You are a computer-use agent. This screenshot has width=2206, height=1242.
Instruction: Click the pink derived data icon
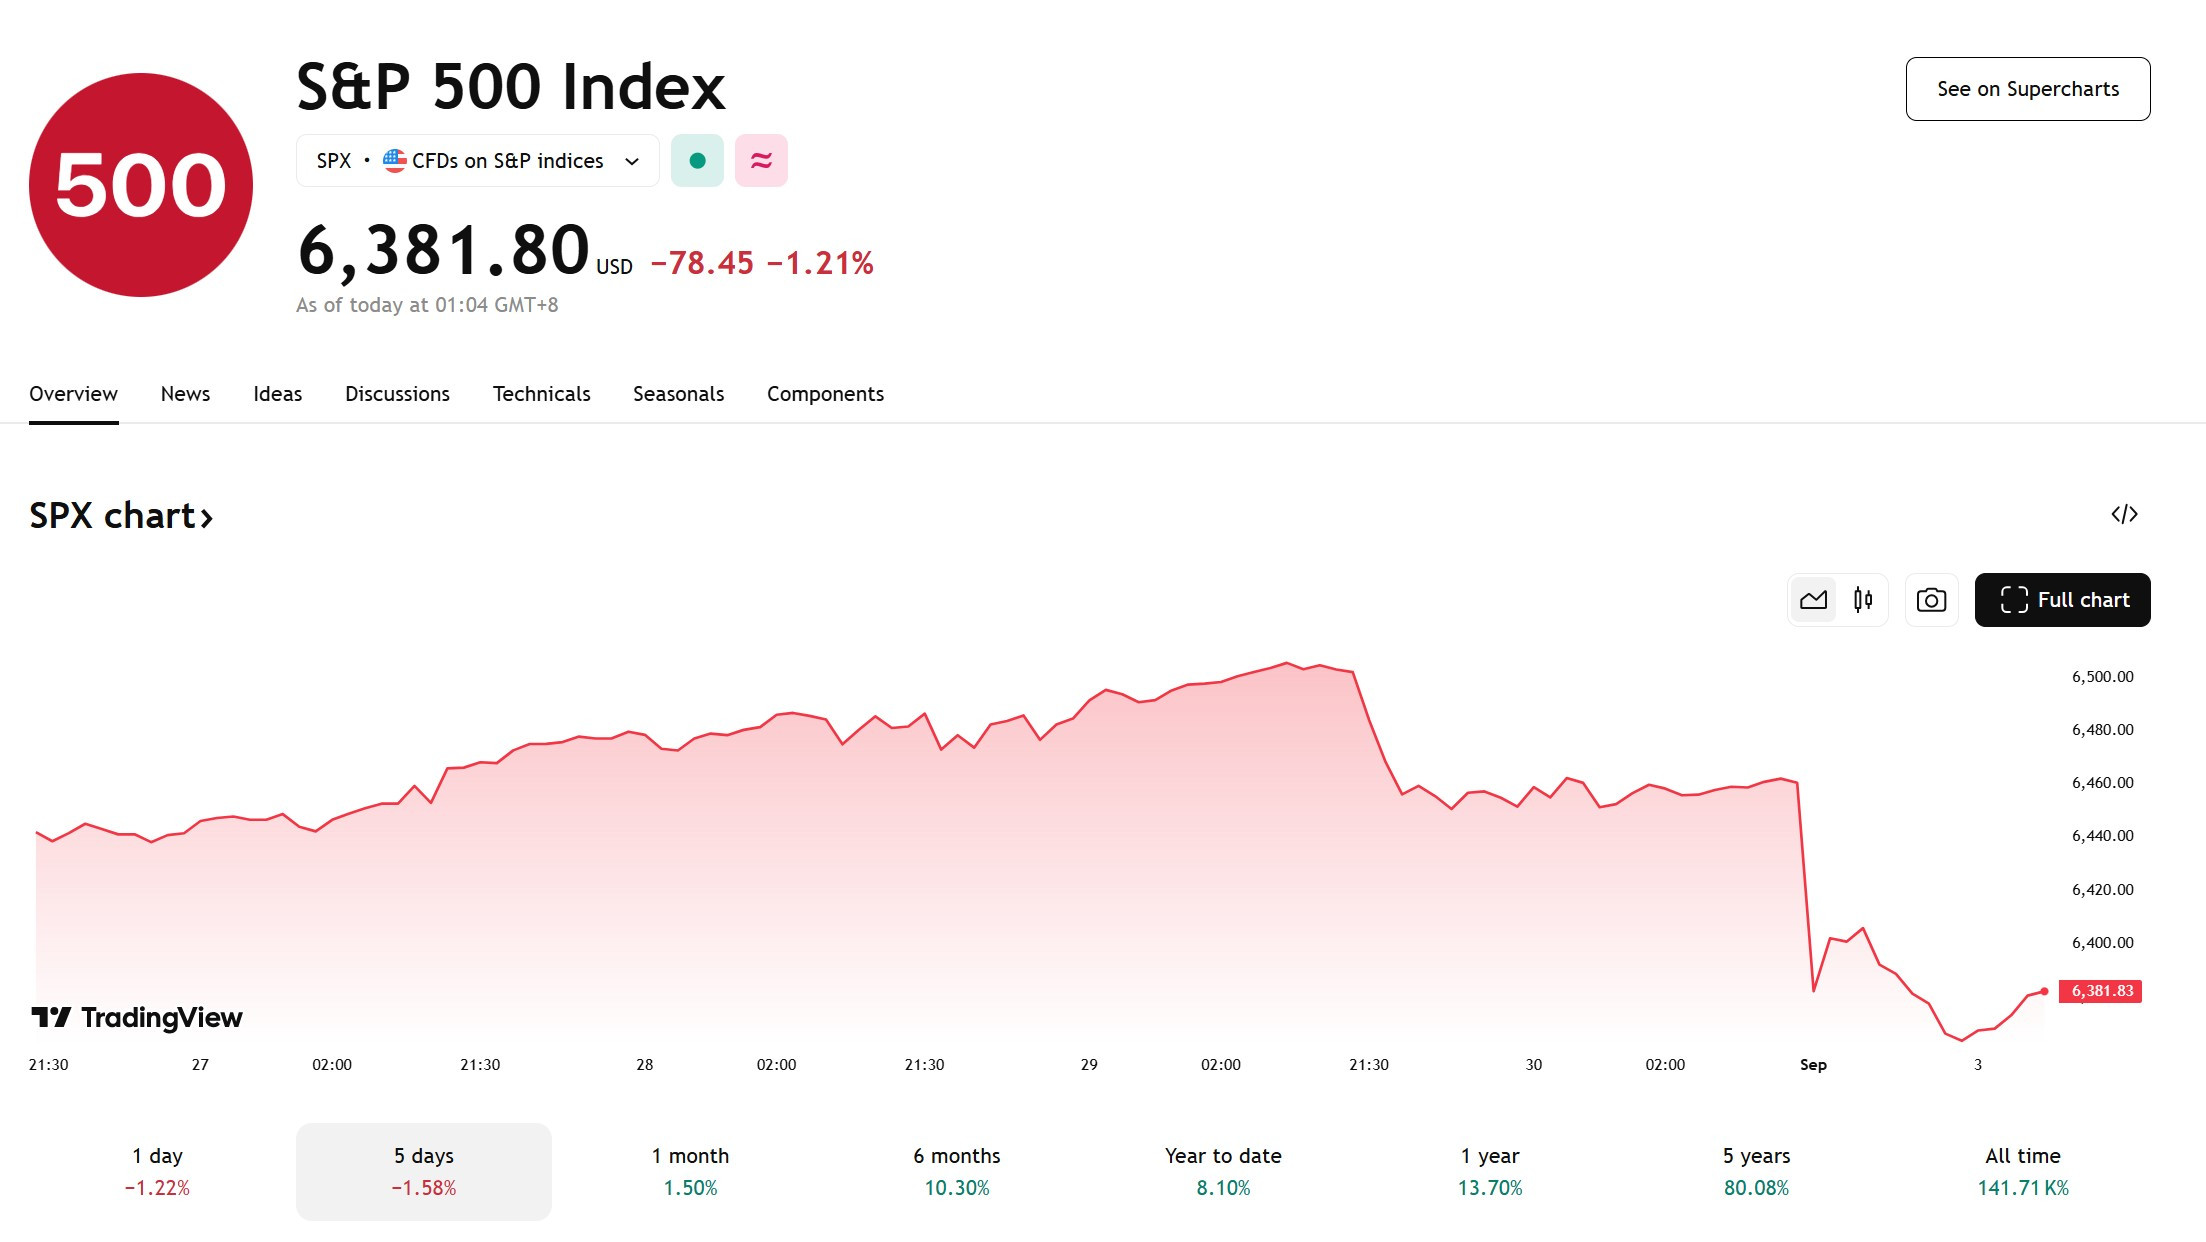[761, 160]
